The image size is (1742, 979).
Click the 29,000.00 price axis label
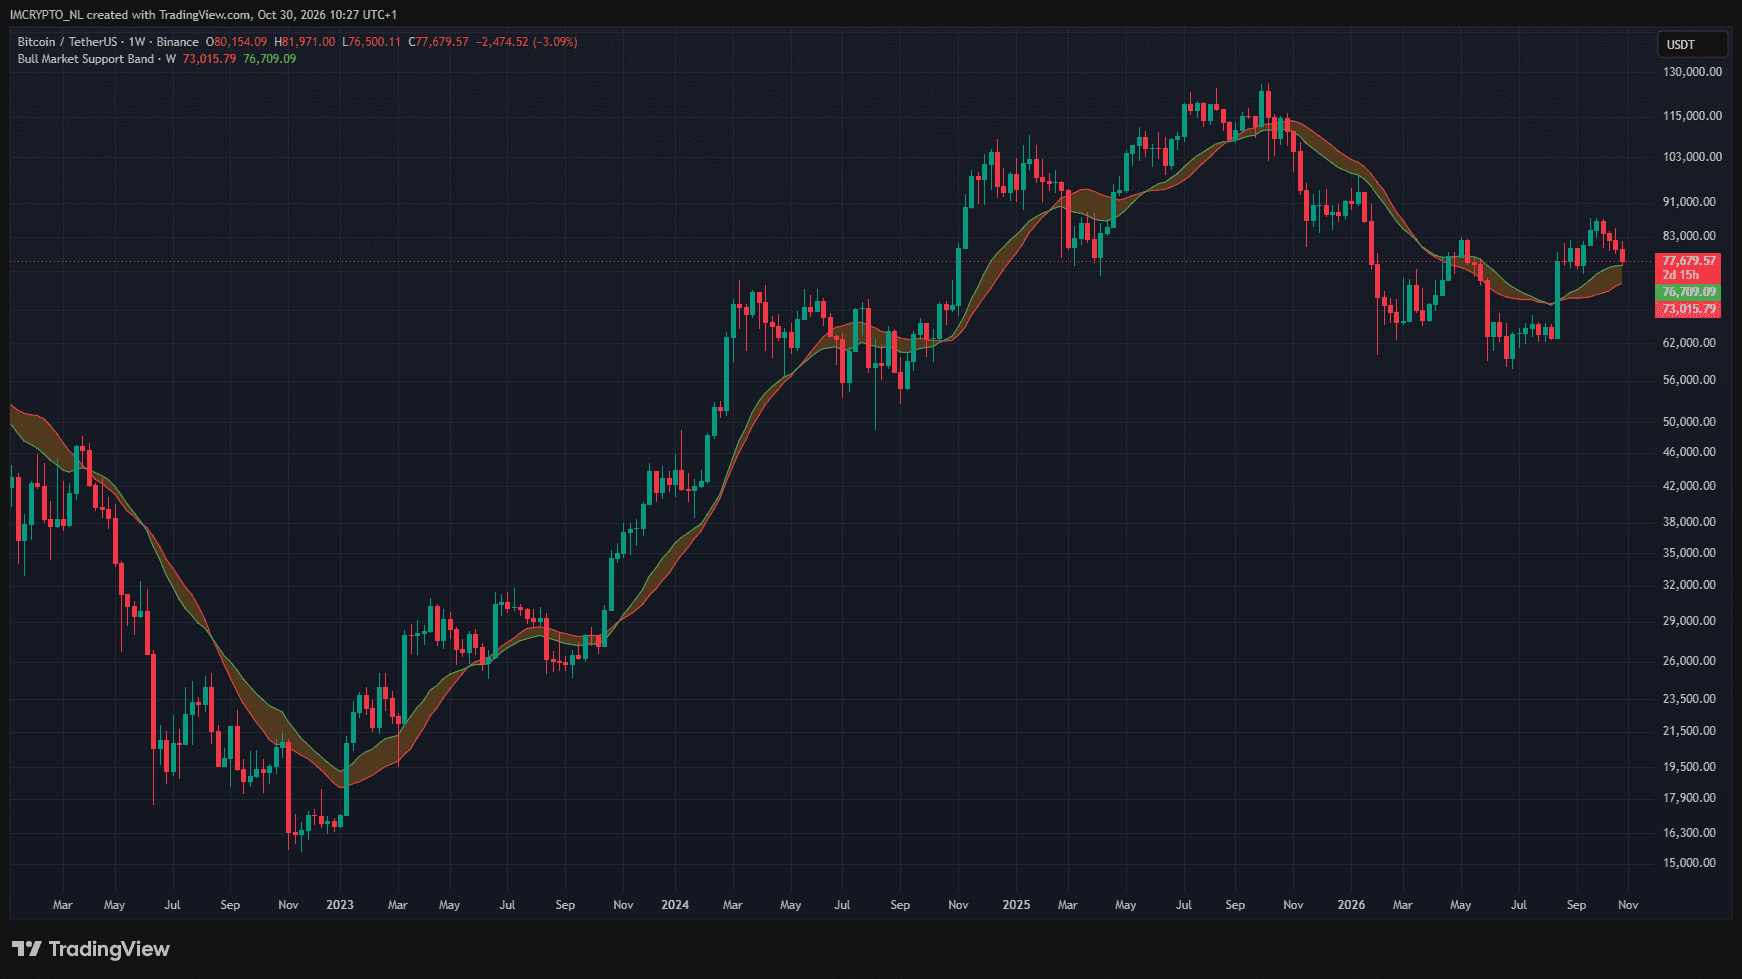pyautogui.click(x=1689, y=621)
